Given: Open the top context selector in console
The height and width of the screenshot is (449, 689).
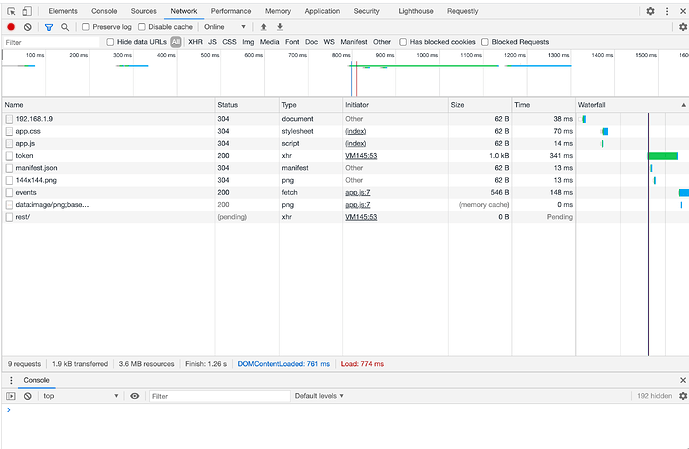Looking at the screenshot, I should (x=80, y=396).
